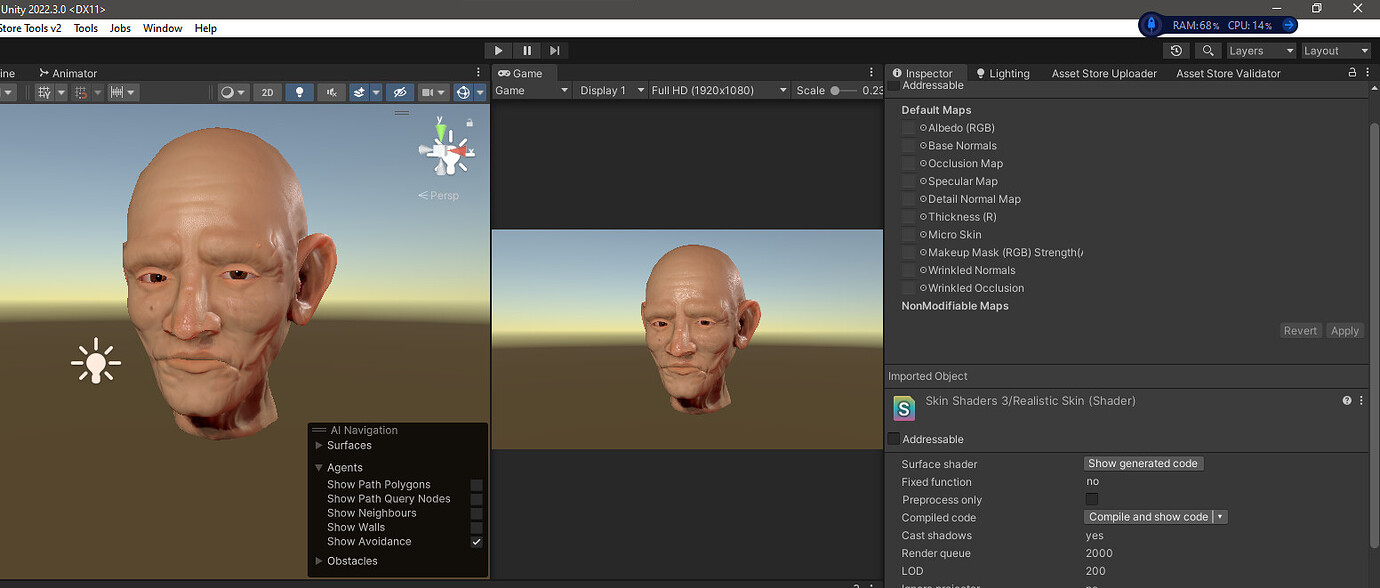The height and width of the screenshot is (588, 1380).
Task: Toggle the Show Avoidance checkbox
Action: click(477, 541)
